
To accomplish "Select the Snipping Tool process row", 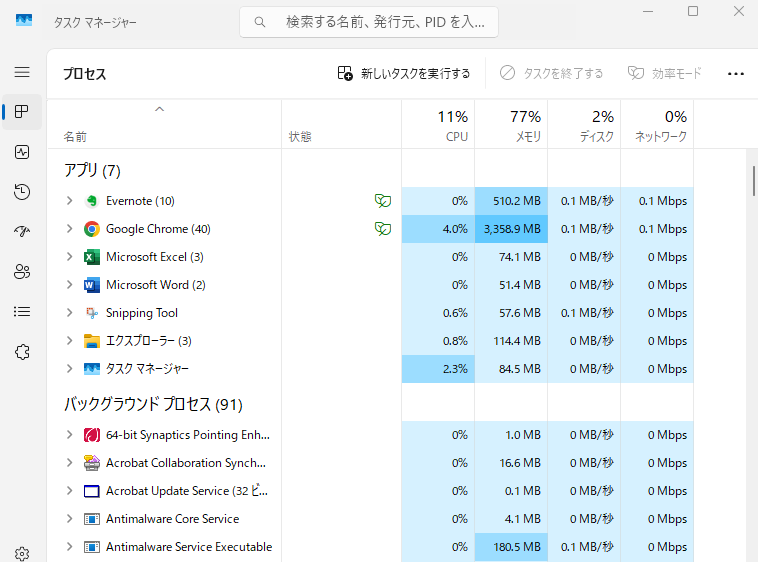I will coord(142,313).
